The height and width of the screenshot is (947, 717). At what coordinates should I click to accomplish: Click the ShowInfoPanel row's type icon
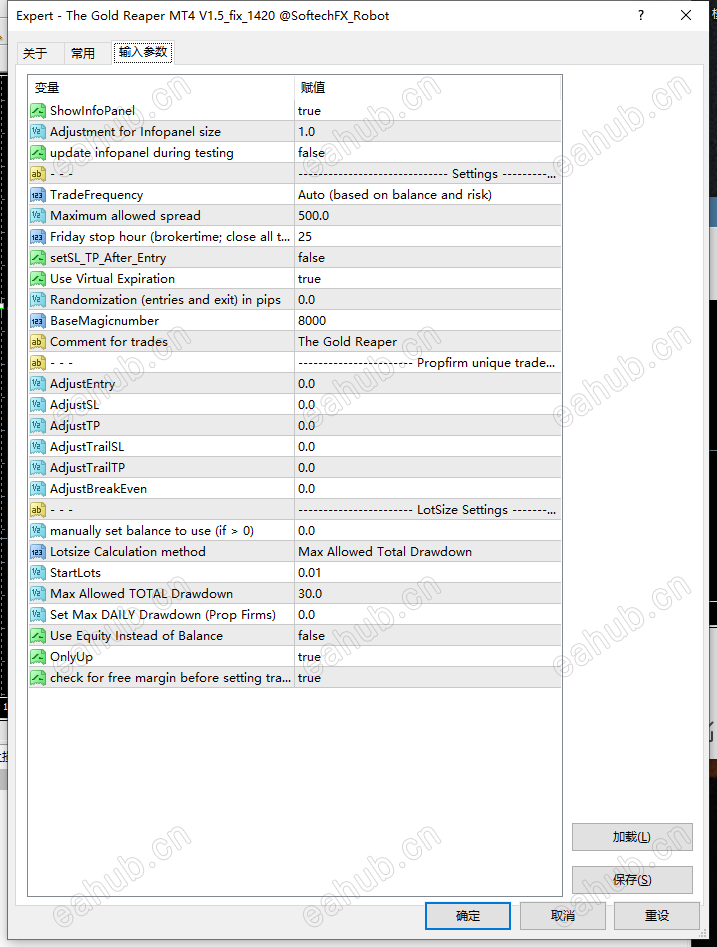click(x=38, y=111)
